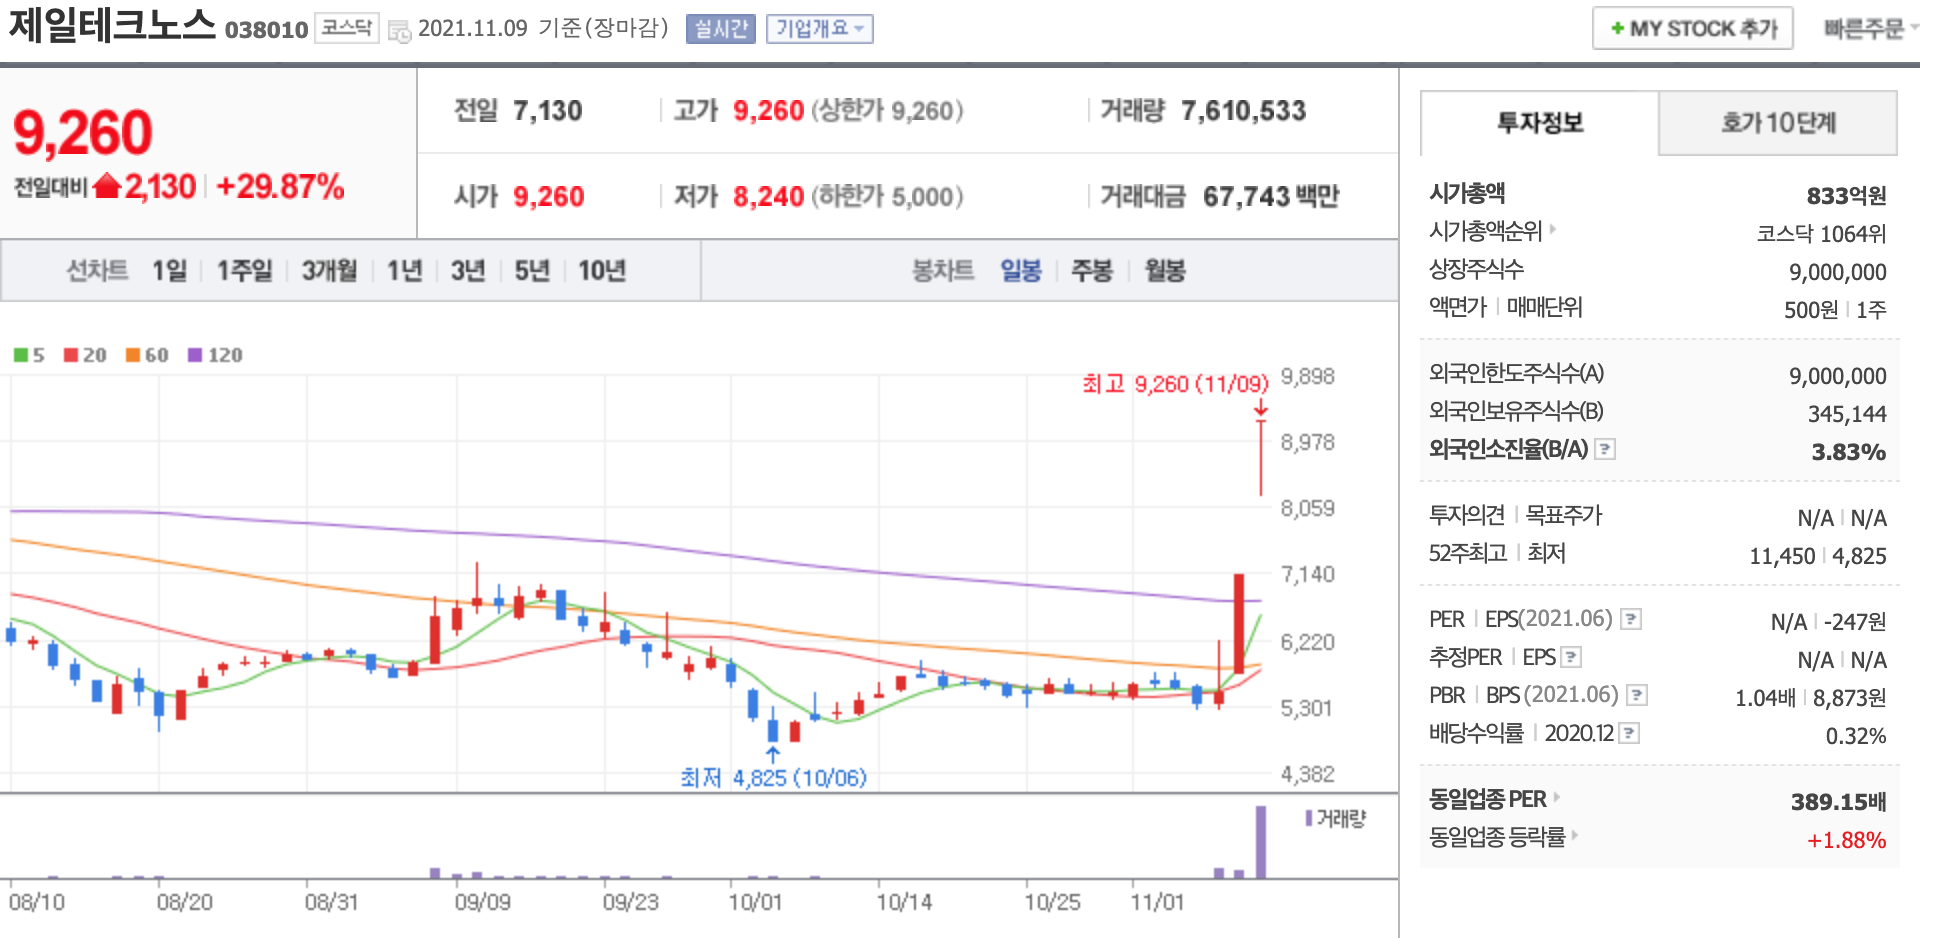
Task: Click the red up-arrow price change icon
Action: [x=107, y=186]
